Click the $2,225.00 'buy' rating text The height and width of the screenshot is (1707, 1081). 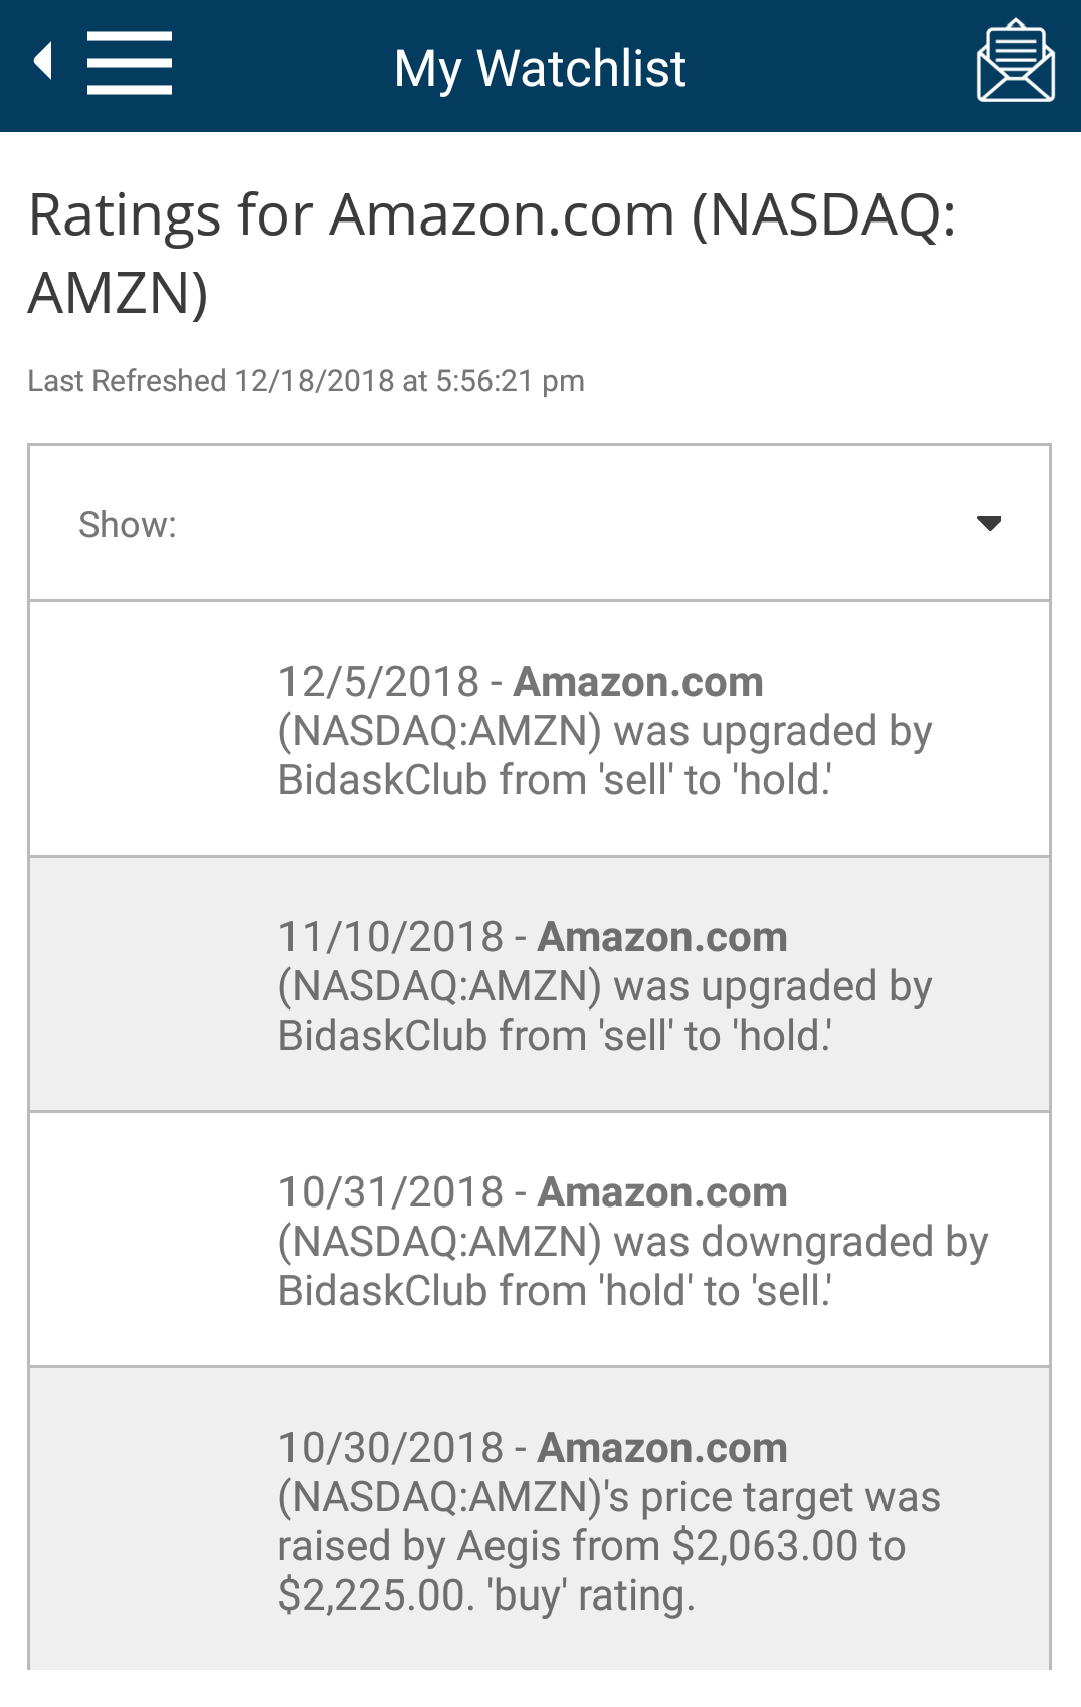pos(486,1595)
